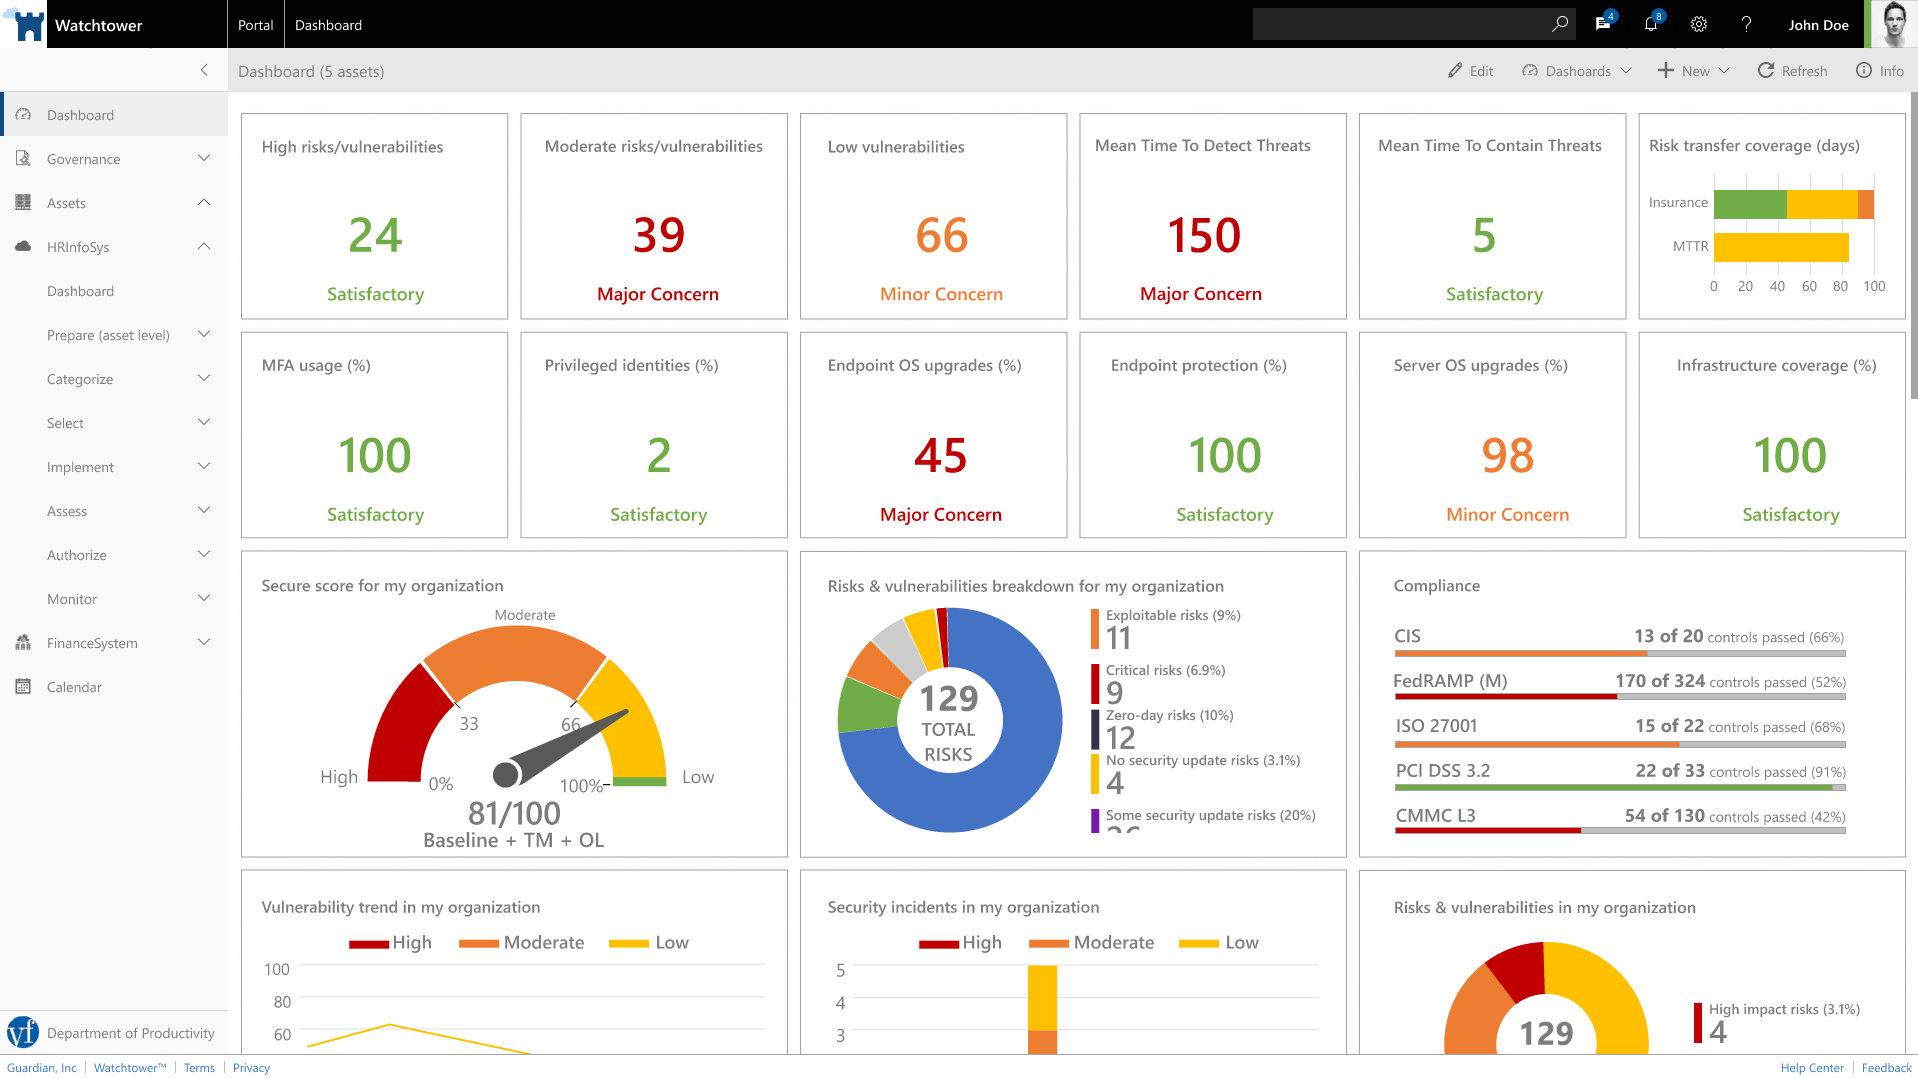
Task: Click the vertical scrollbar of dashboard
Action: click(1914, 245)
